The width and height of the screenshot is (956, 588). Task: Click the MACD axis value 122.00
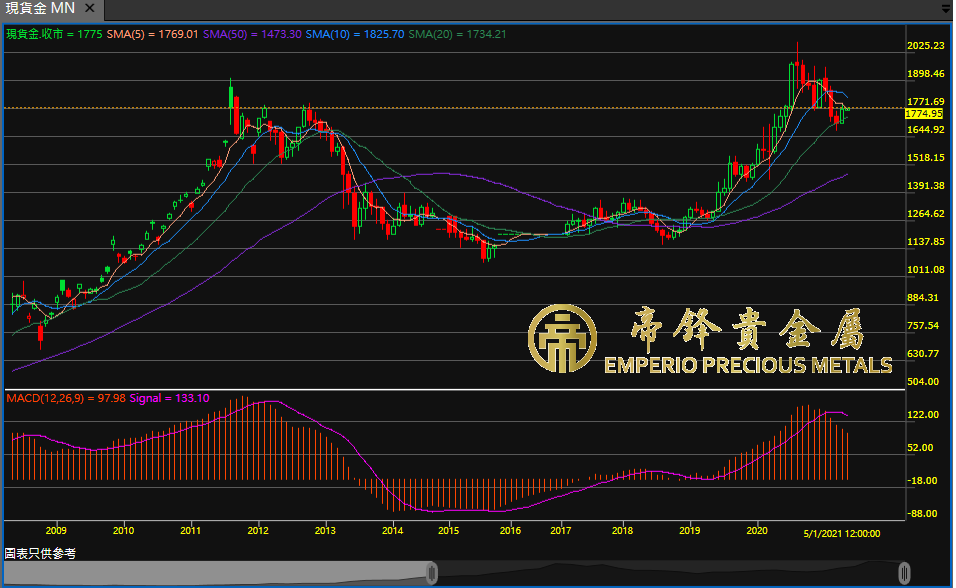923,415
